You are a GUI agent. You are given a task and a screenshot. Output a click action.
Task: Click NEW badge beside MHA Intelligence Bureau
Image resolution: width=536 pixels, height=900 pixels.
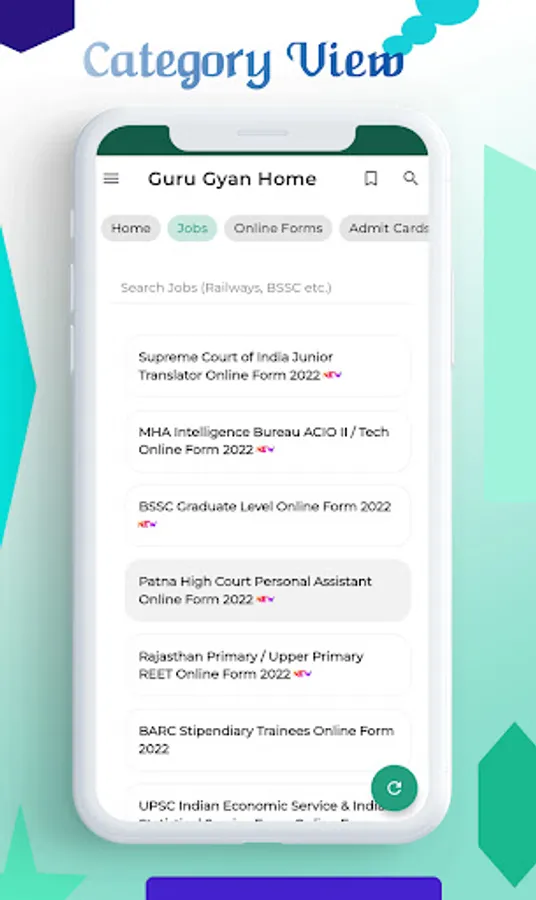coord(265,449)
